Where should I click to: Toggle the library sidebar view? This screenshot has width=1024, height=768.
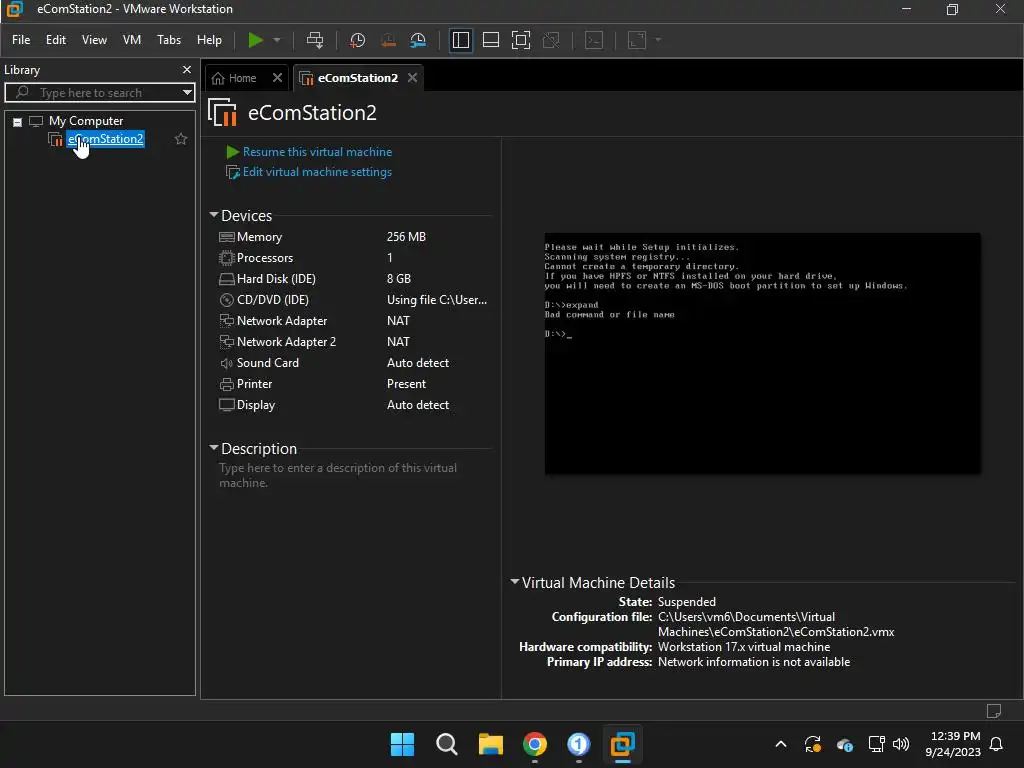click(460, 40)
